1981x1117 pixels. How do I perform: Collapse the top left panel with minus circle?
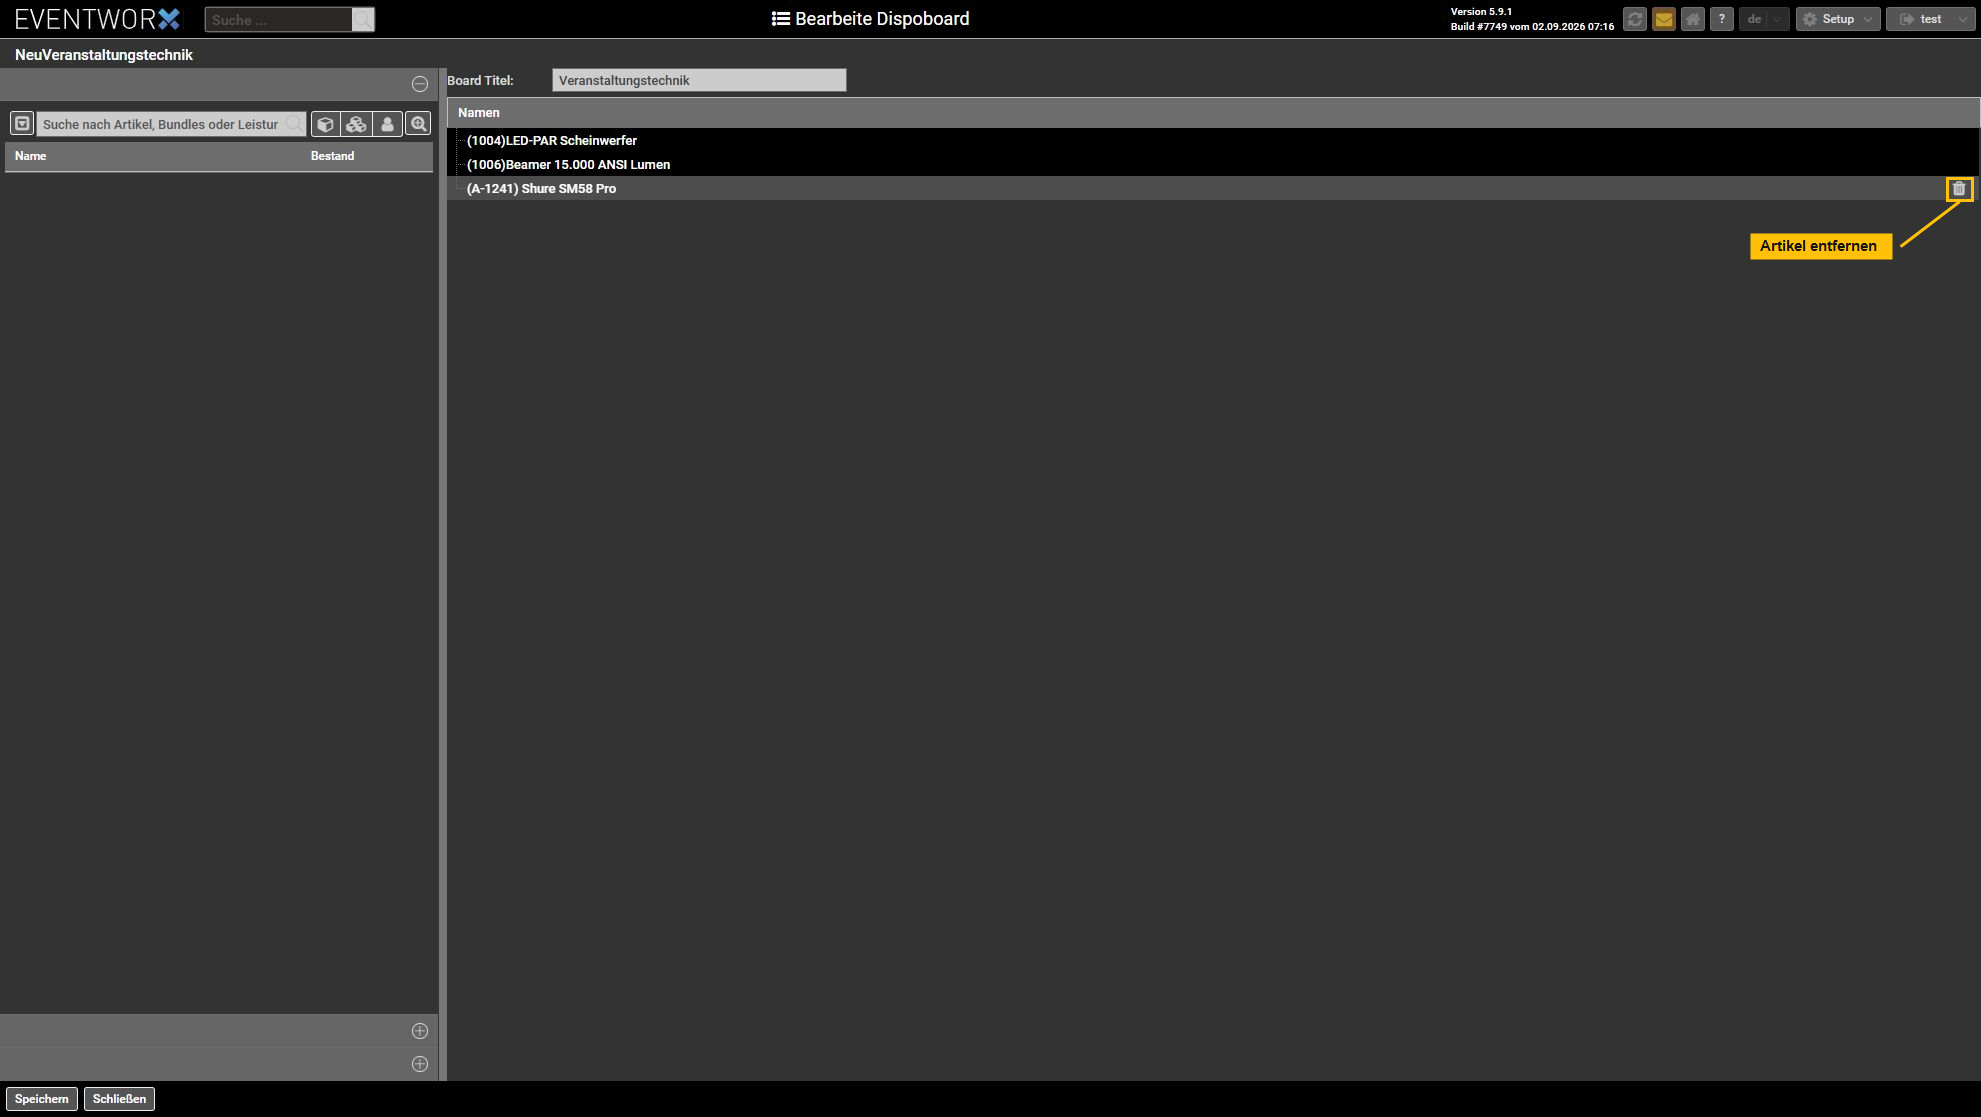click(x=420, y=84)
